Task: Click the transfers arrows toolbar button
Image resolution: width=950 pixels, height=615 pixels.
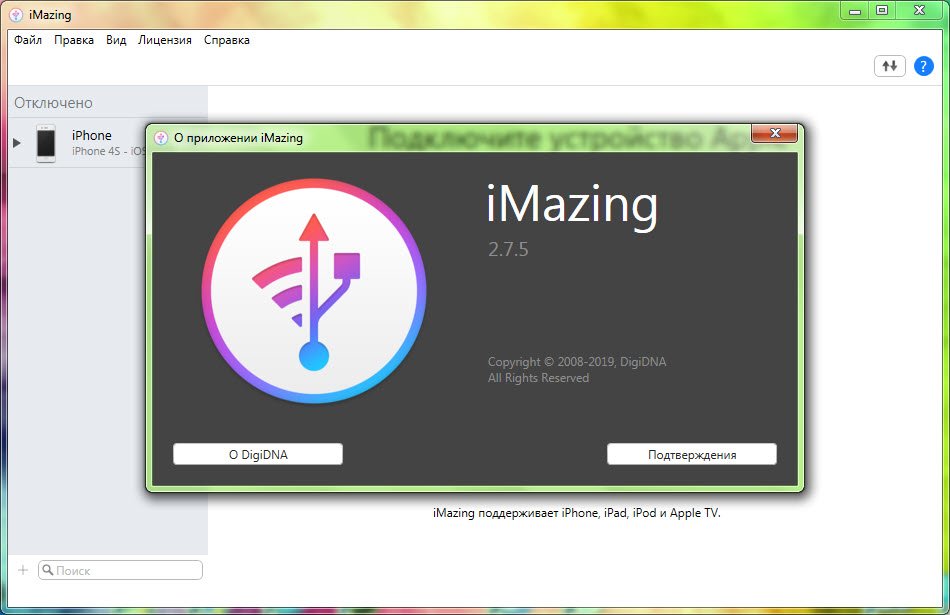Action: click(889, 66)
